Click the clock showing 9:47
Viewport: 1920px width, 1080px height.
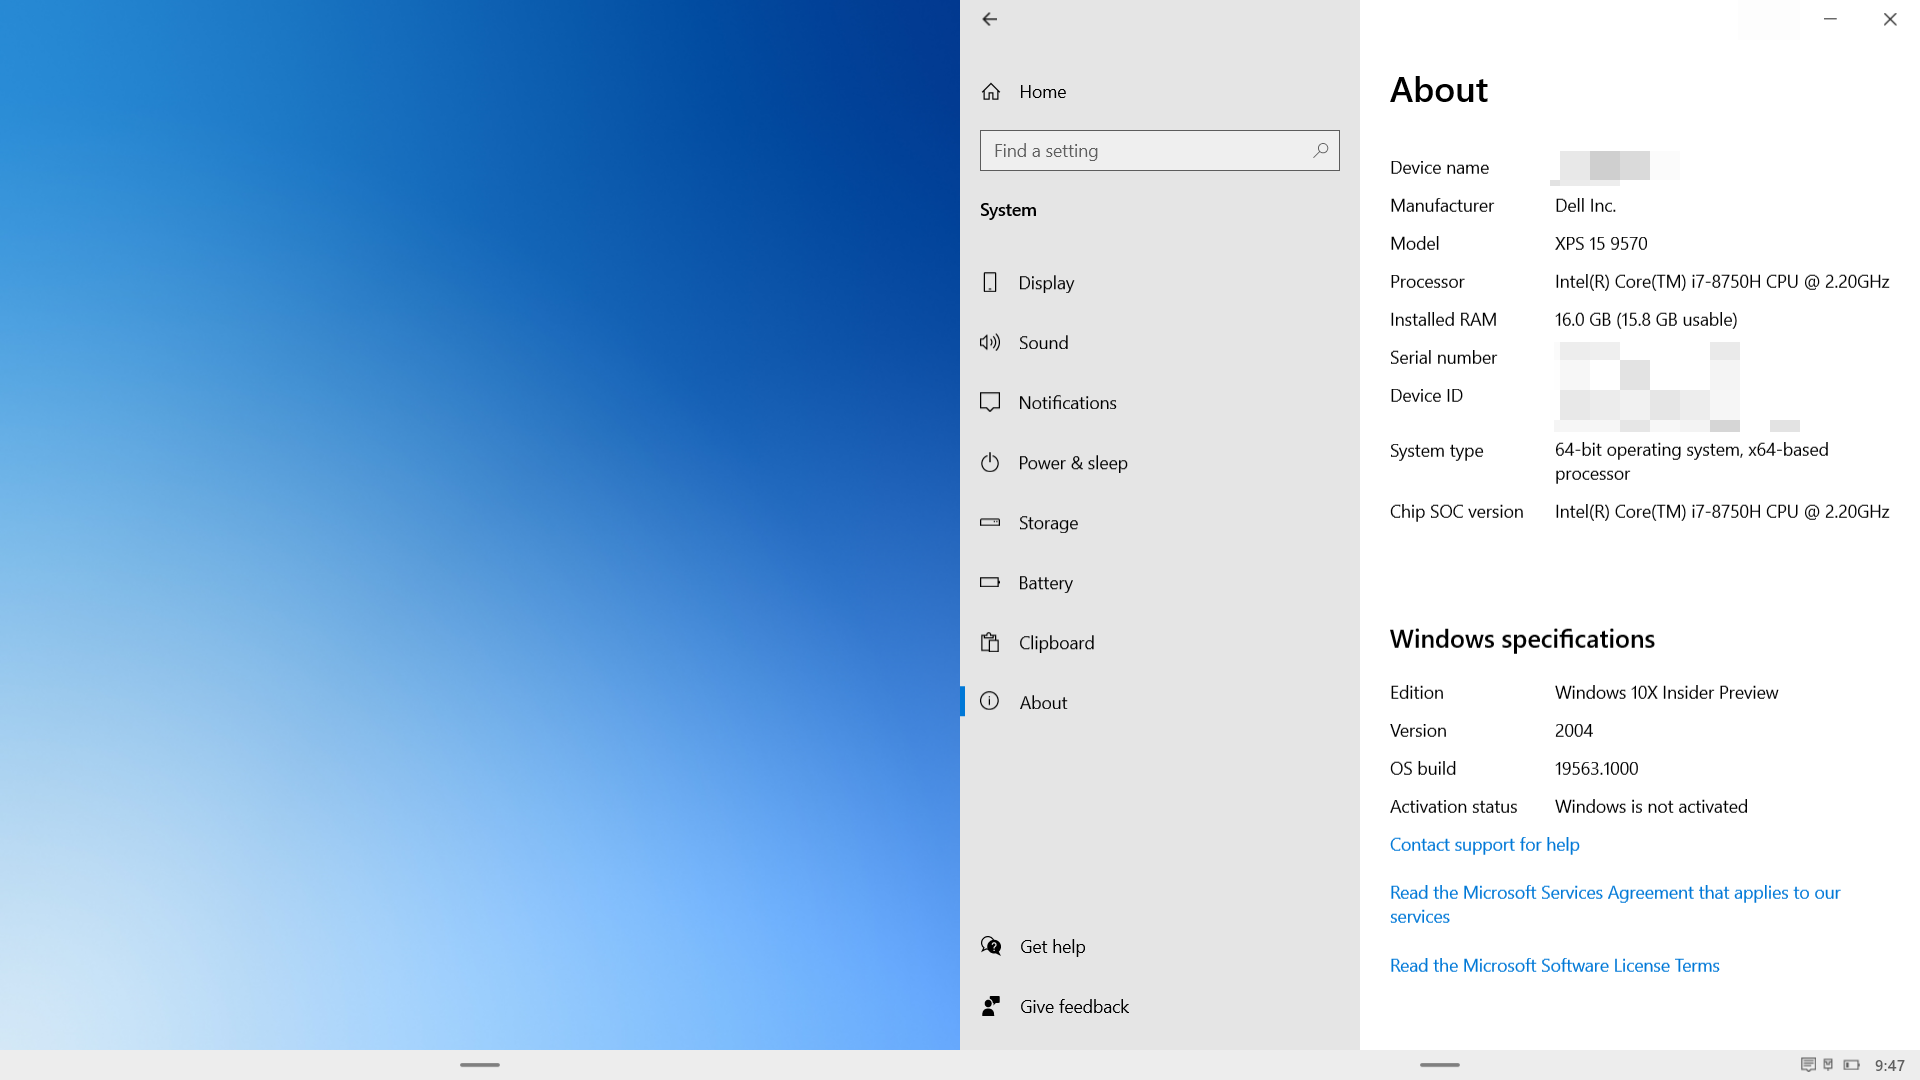1889,1066
